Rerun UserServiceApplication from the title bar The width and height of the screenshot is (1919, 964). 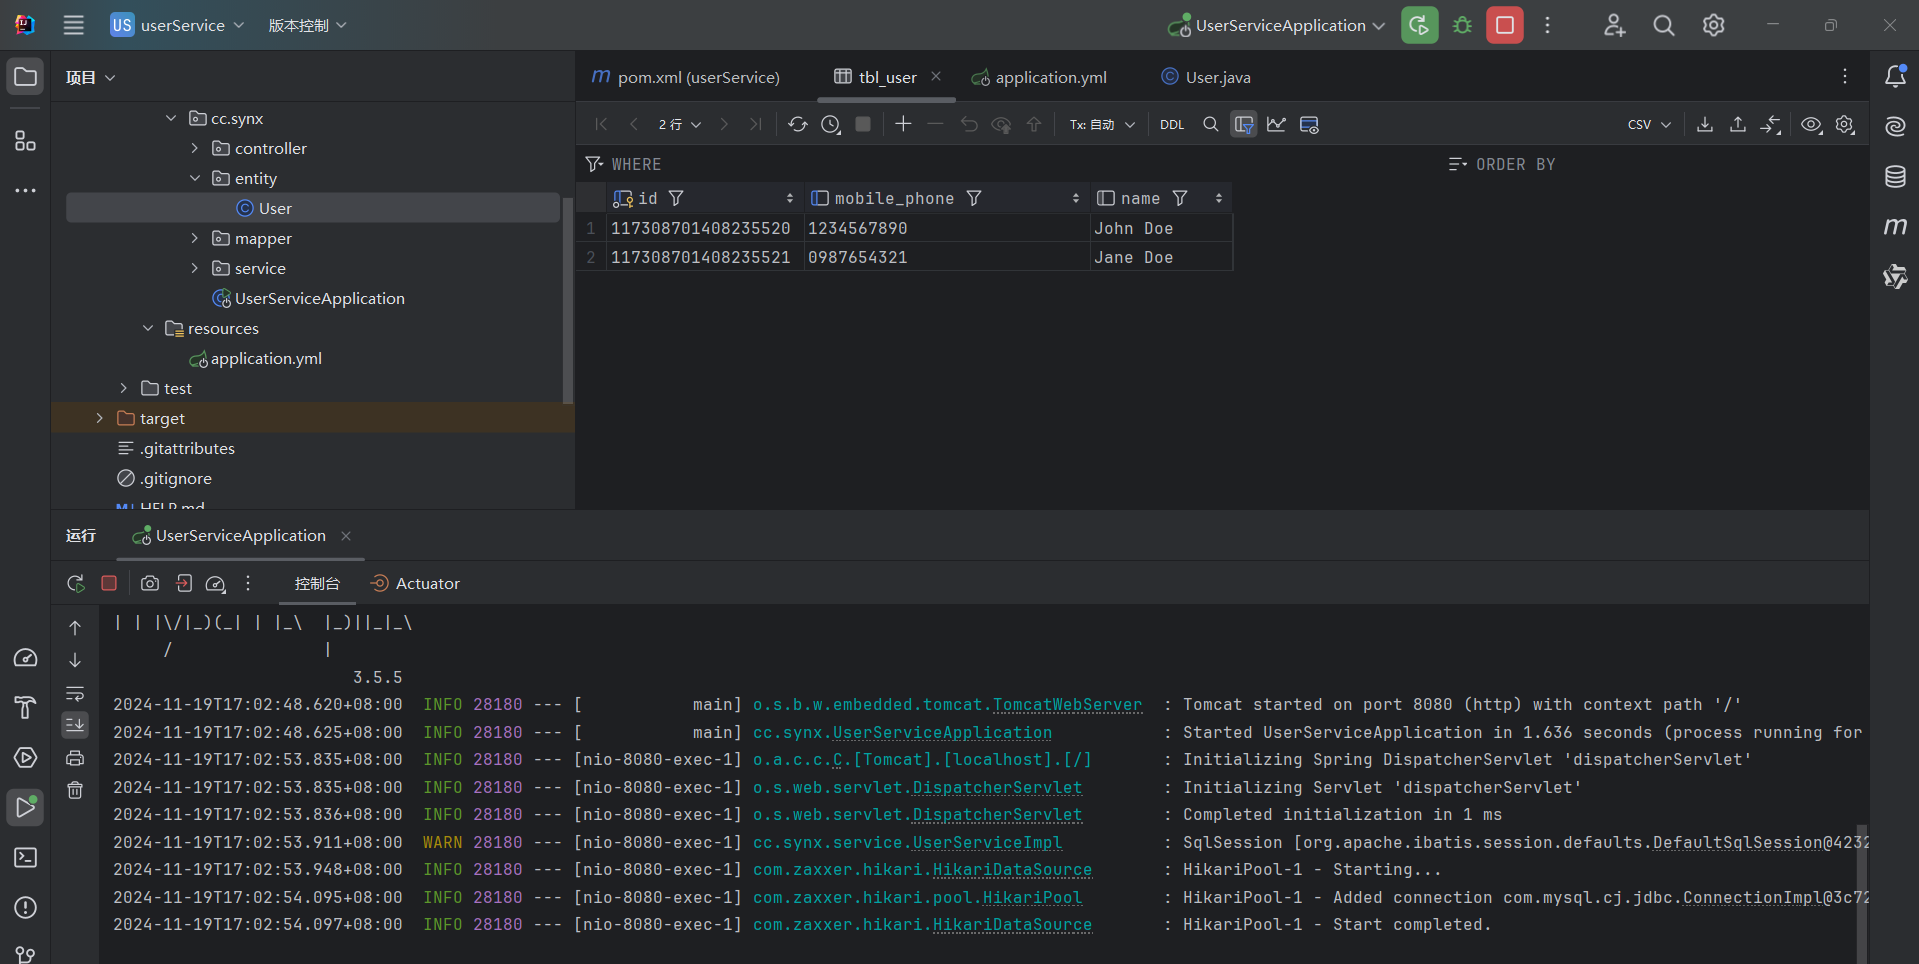[x=1419, y=25]
